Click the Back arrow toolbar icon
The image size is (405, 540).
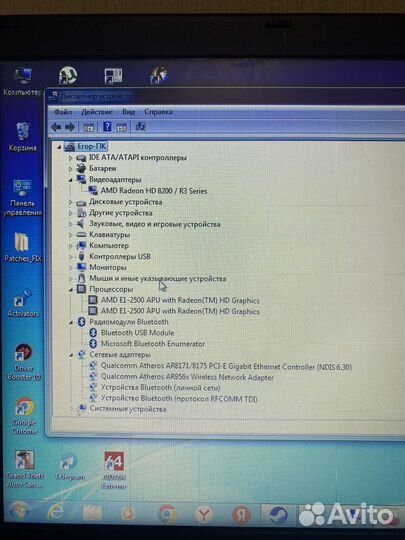point(56,127)
